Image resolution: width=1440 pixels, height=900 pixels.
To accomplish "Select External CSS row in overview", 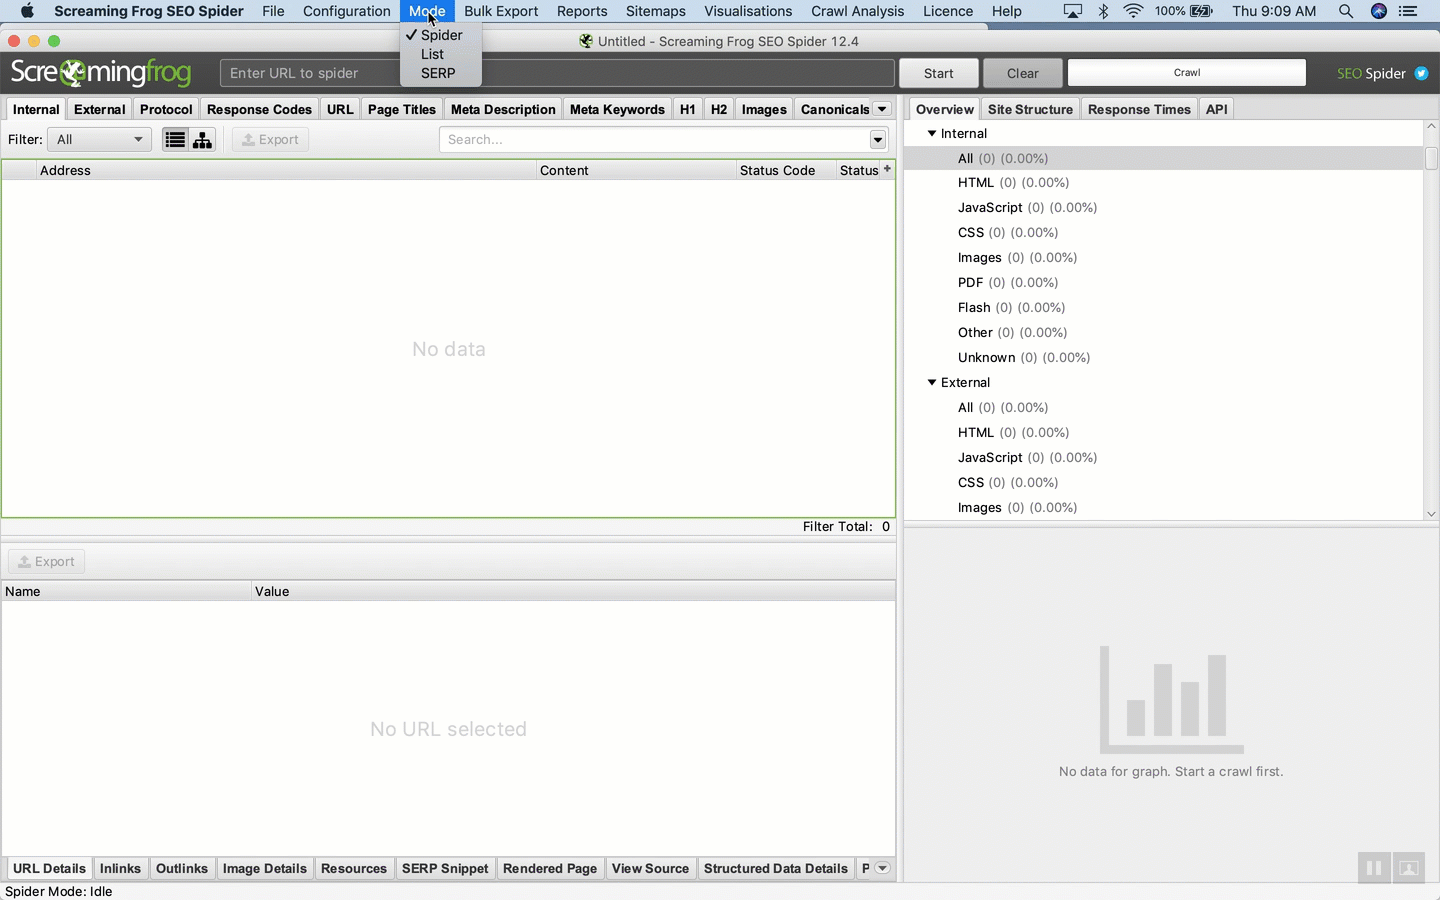I will (1163, 482).
